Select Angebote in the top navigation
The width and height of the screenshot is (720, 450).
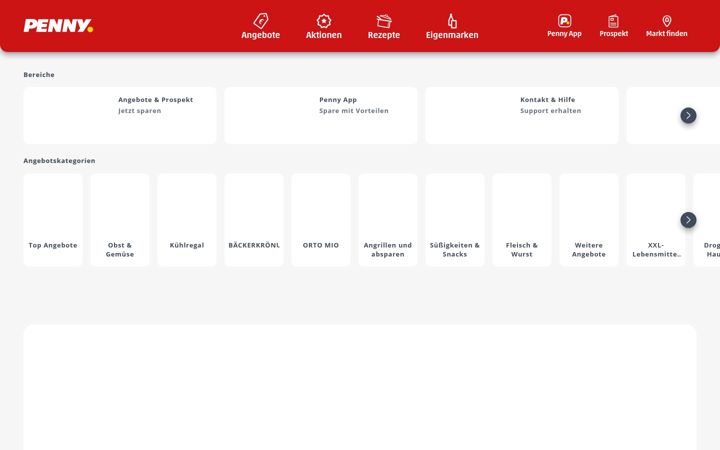pyautogui.click(x=261, y=35)
